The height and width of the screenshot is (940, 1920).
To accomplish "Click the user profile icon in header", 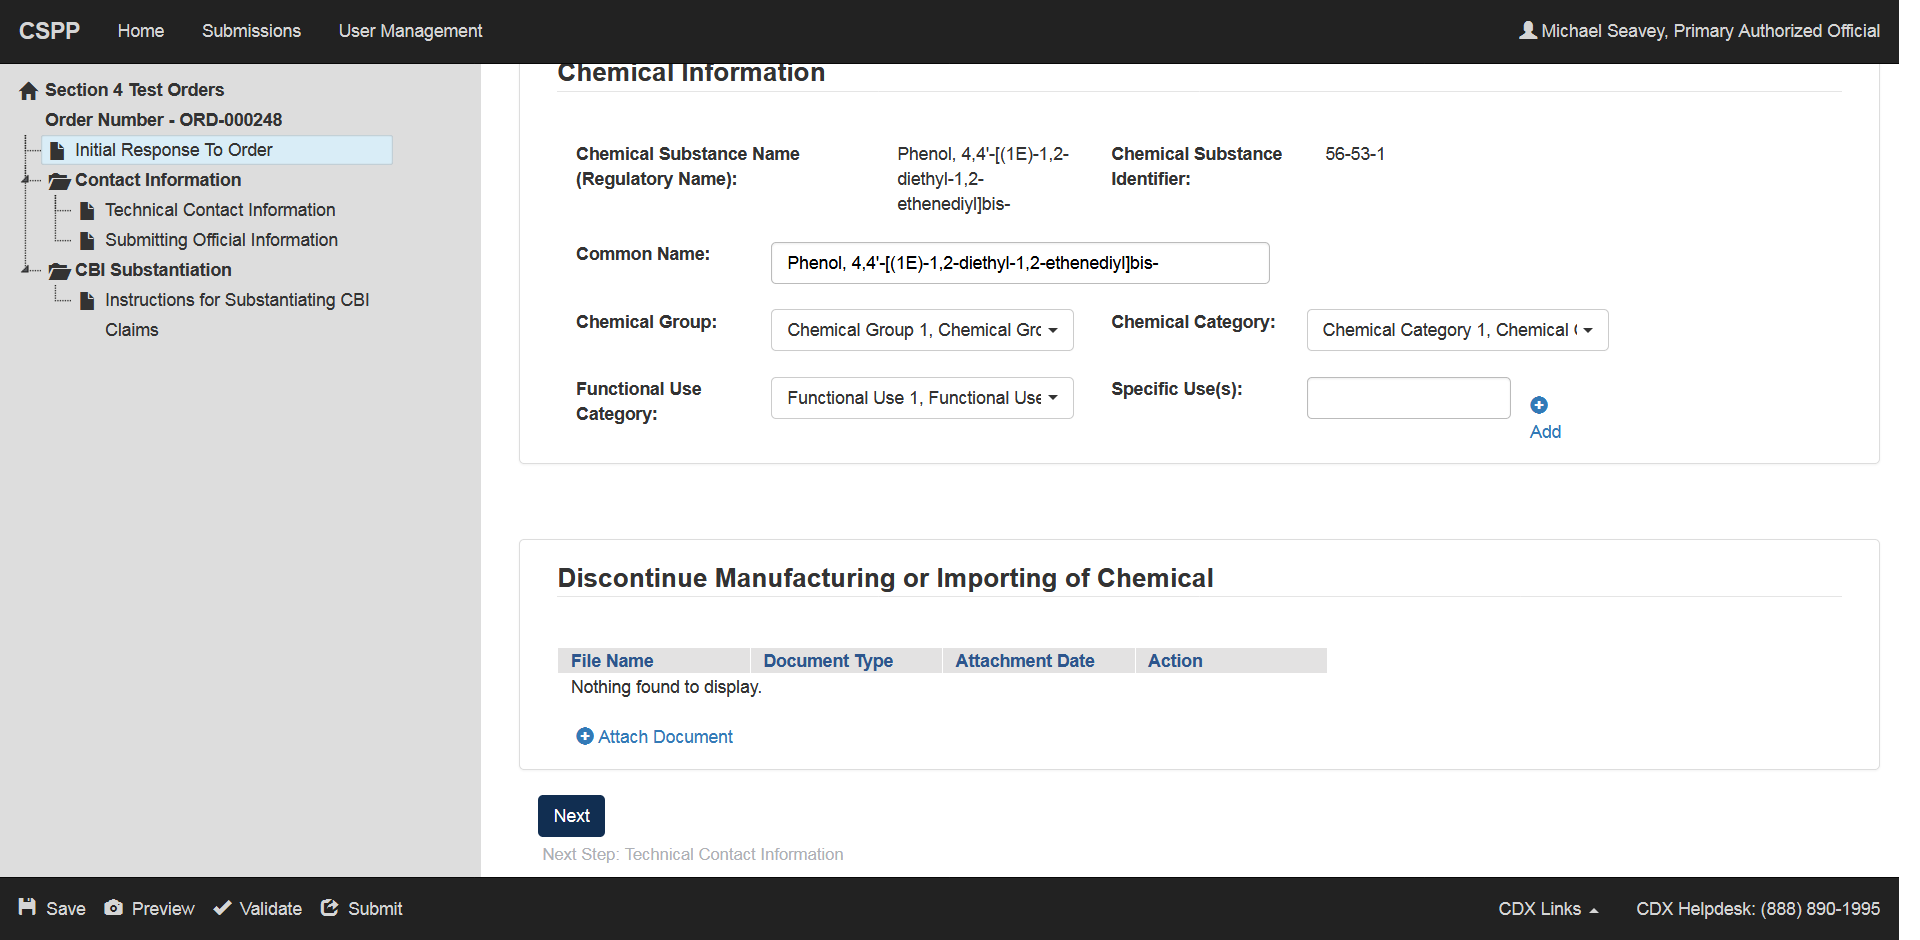I will point(1527,30).
